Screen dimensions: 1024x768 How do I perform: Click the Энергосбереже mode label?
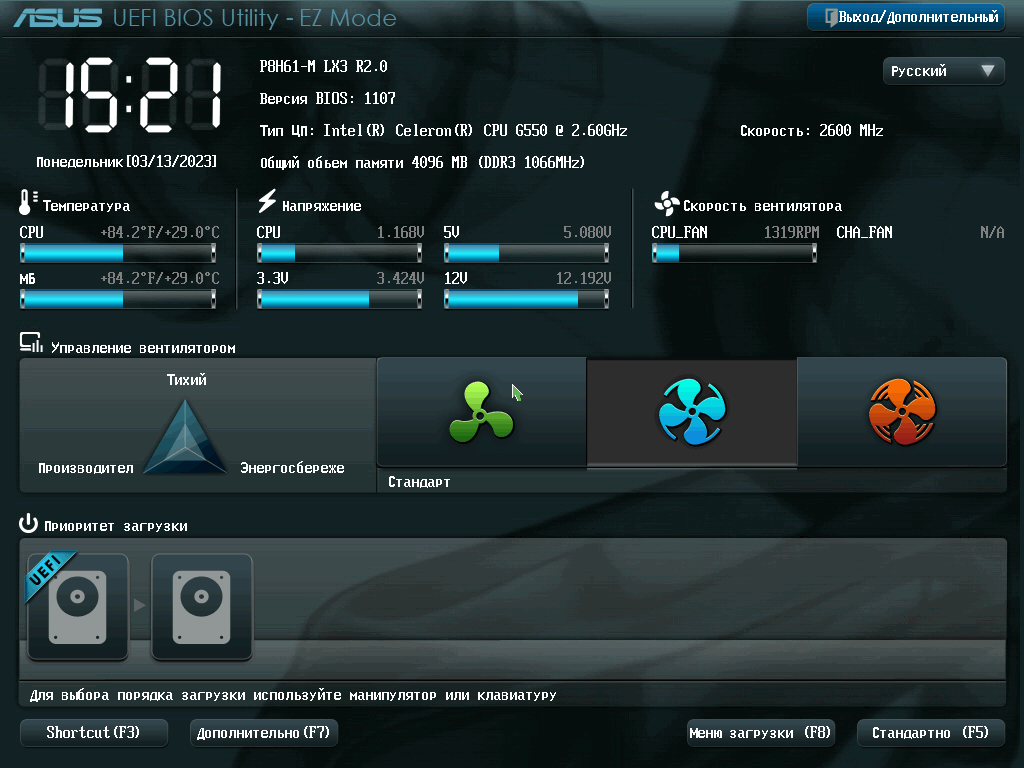click(x=292, y=468)
